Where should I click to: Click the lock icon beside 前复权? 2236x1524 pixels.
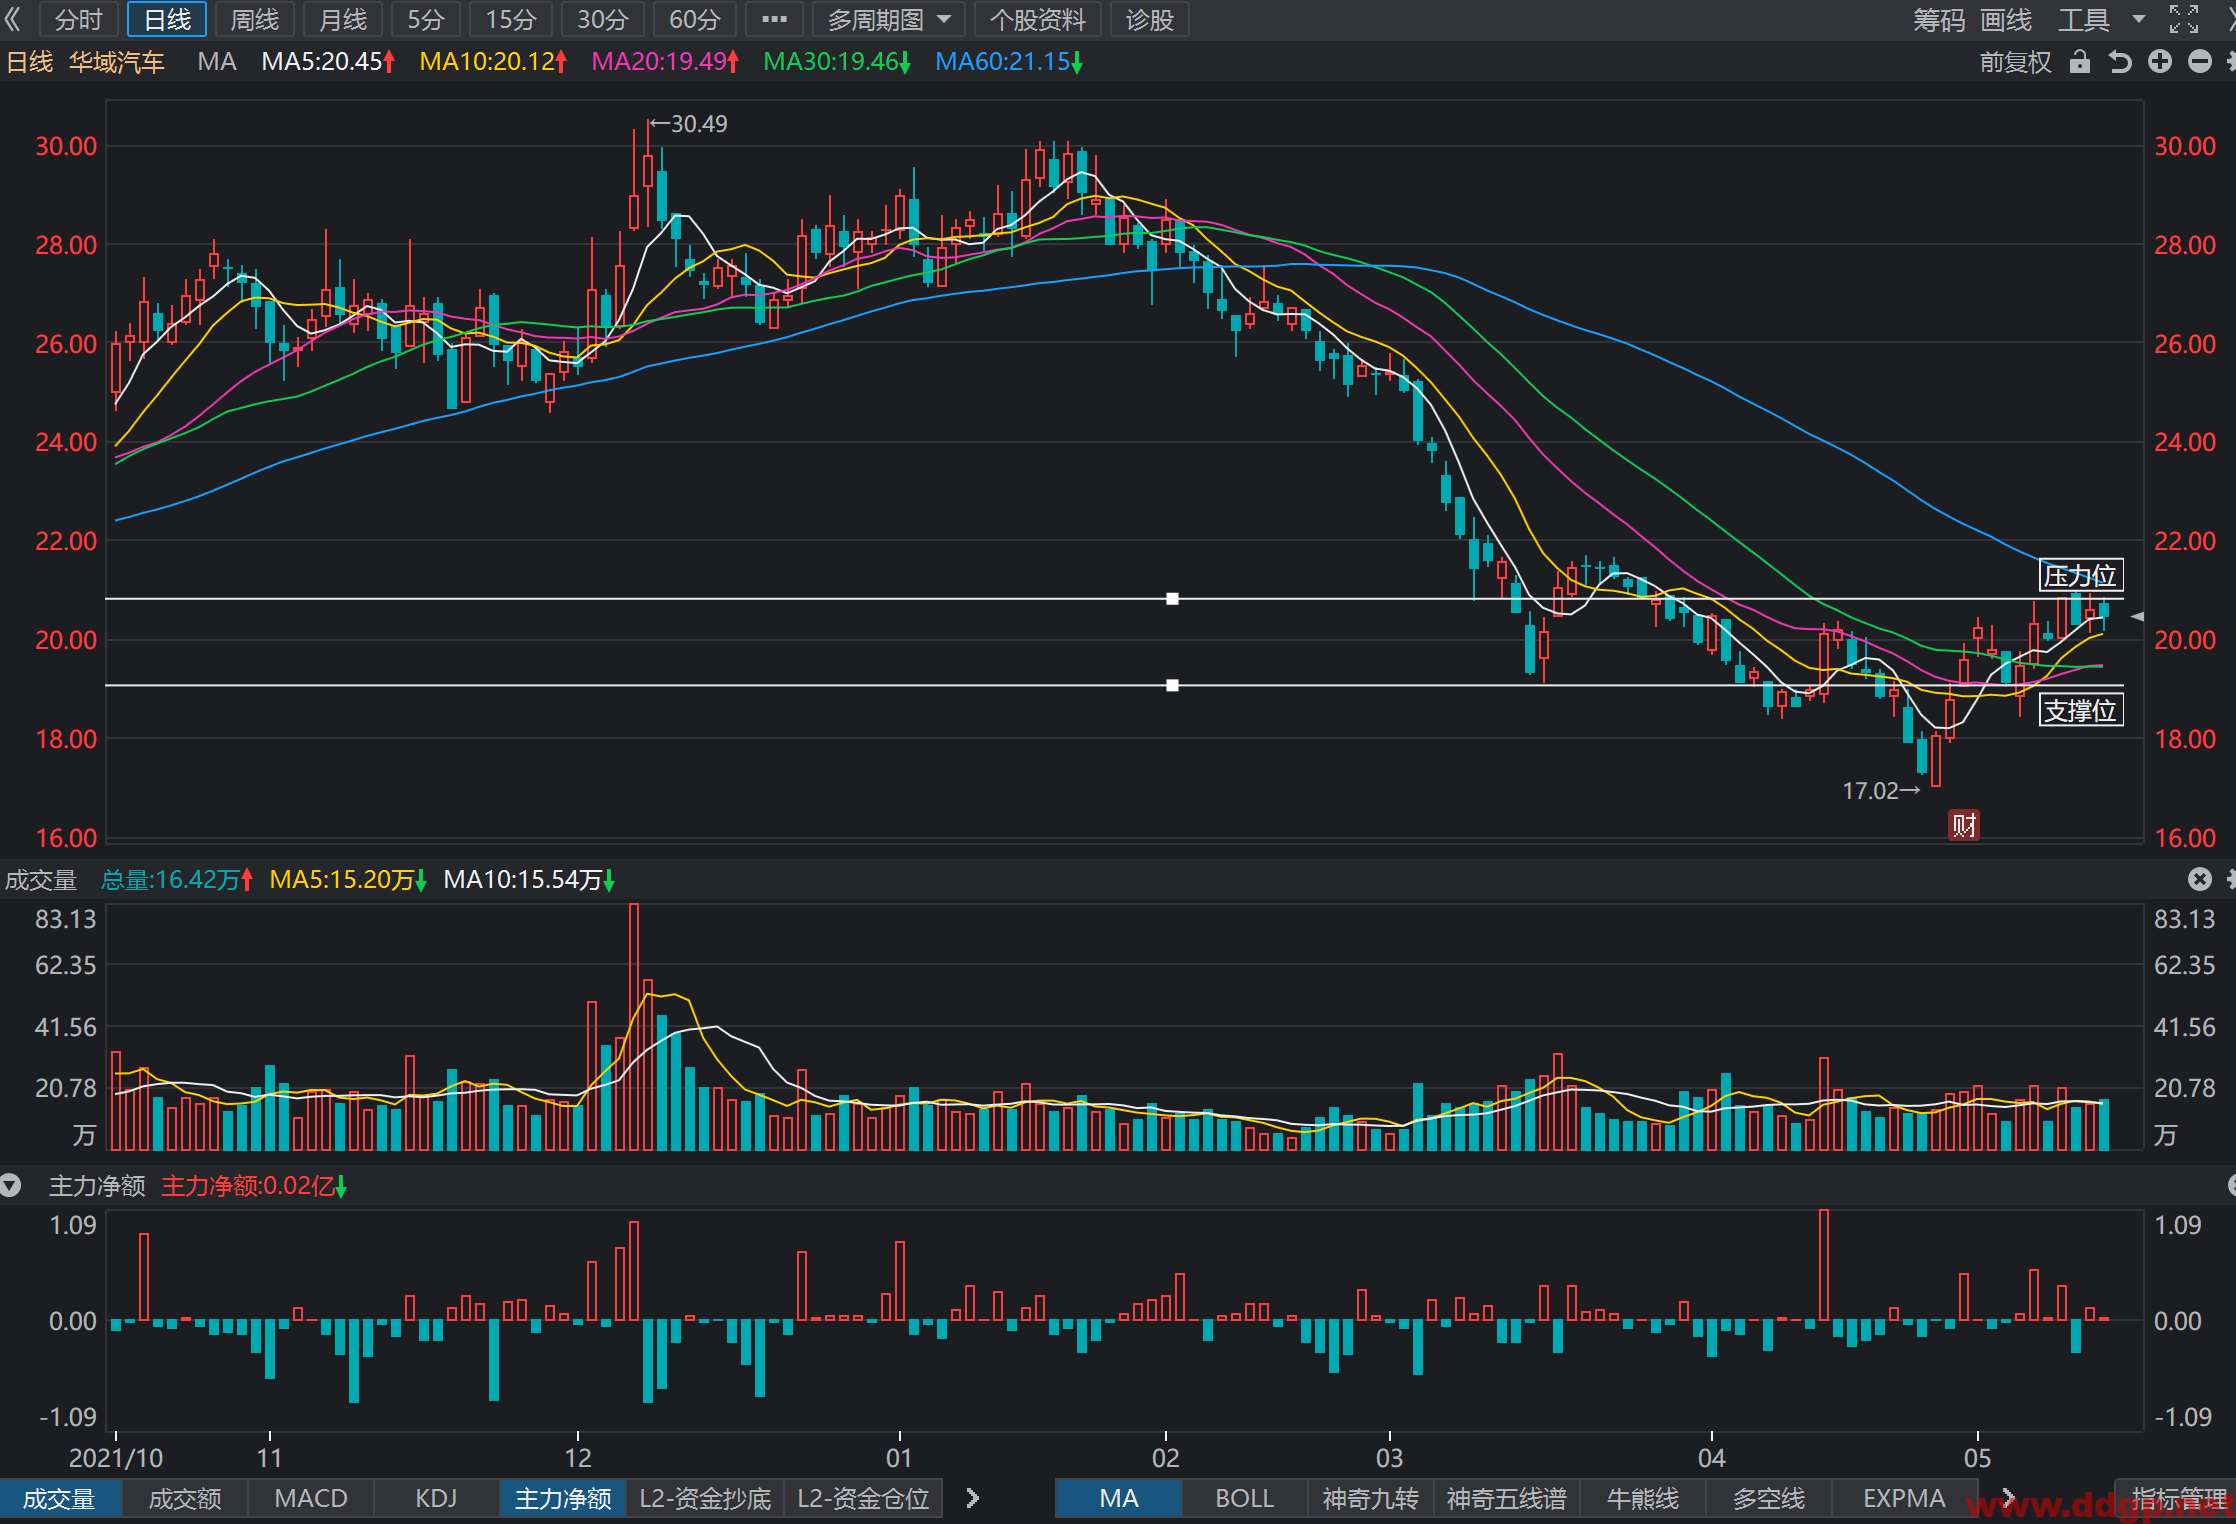pos(2079,62)
